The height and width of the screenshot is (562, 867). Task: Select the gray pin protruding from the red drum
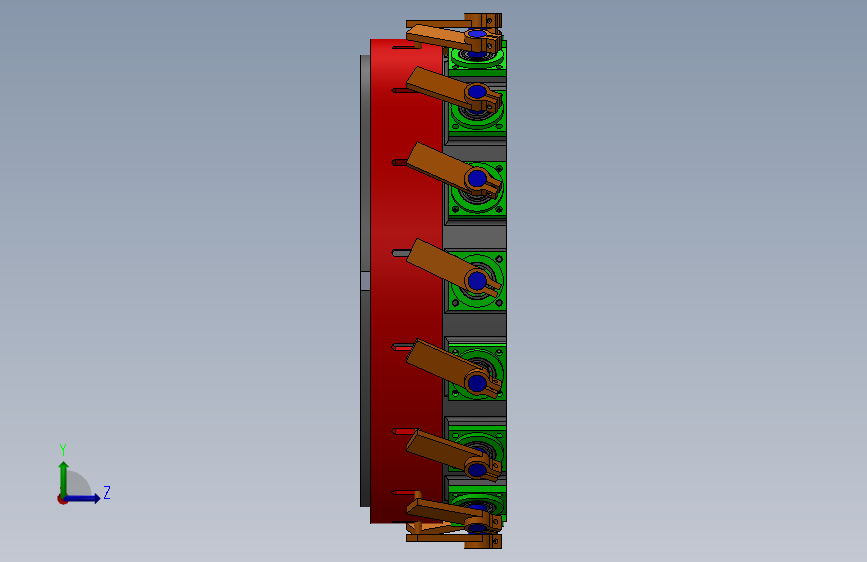tap(400, 253)
